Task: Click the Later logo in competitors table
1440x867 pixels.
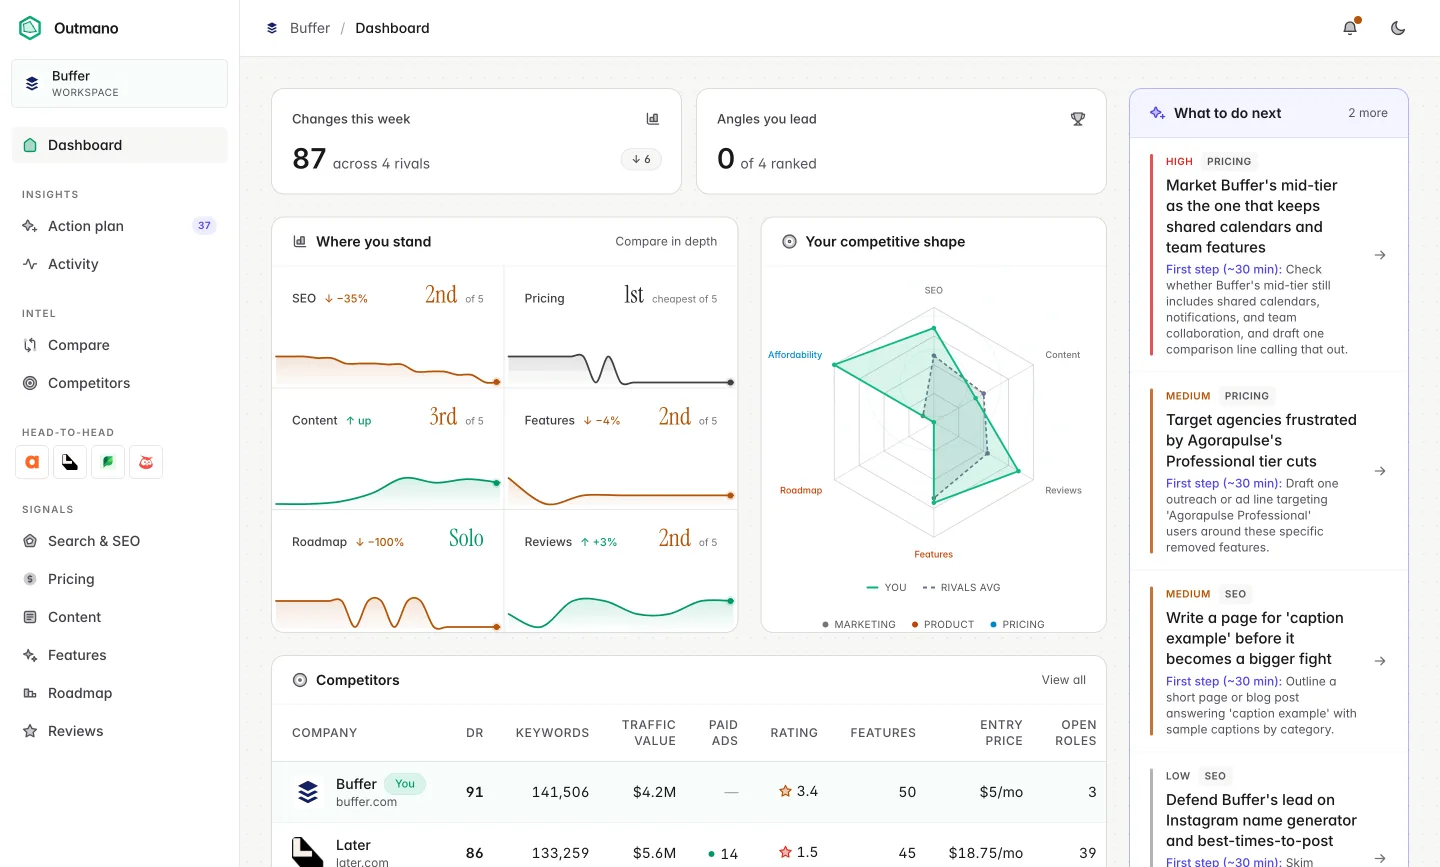Action: click(x=308, y=852)
